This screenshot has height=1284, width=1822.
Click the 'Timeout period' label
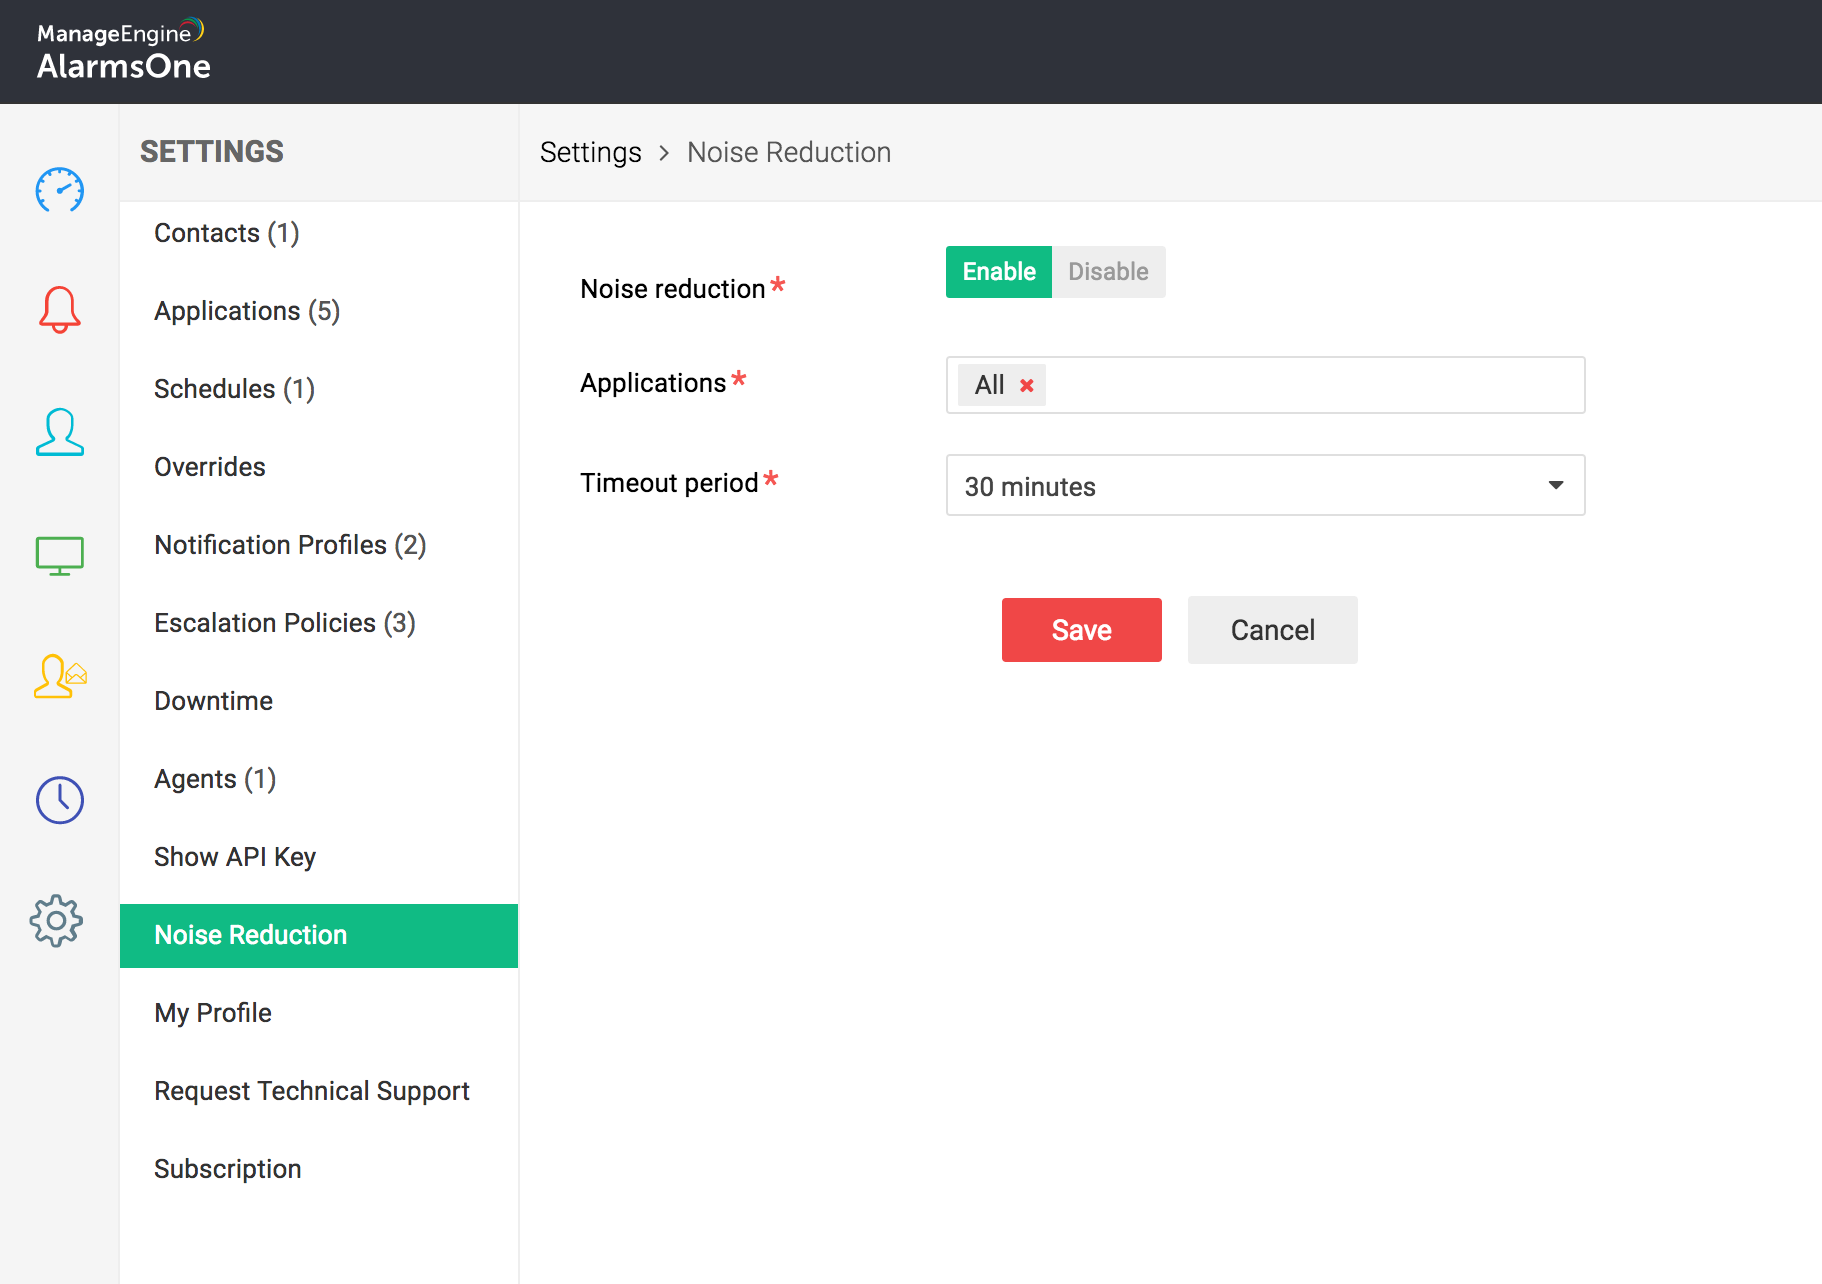669,483
